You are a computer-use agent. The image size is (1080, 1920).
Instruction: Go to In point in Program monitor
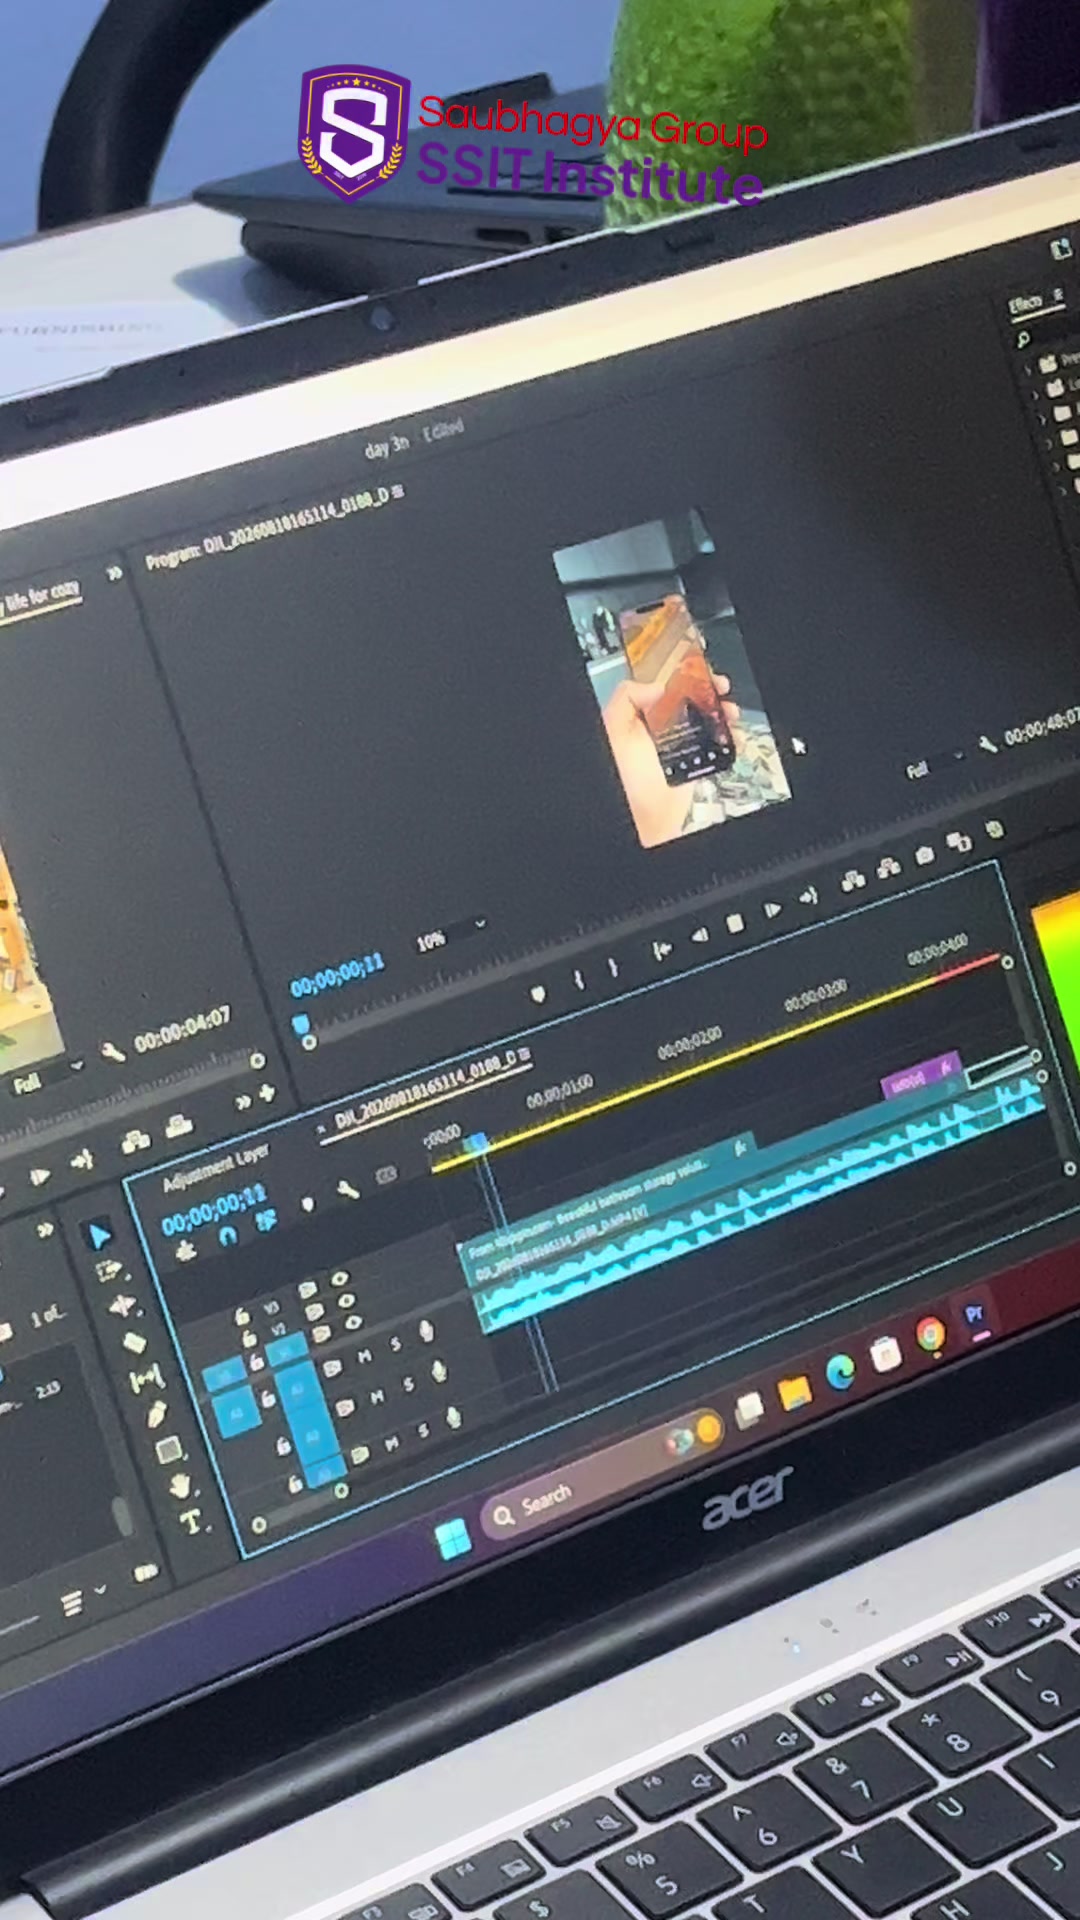pos(661,950)
